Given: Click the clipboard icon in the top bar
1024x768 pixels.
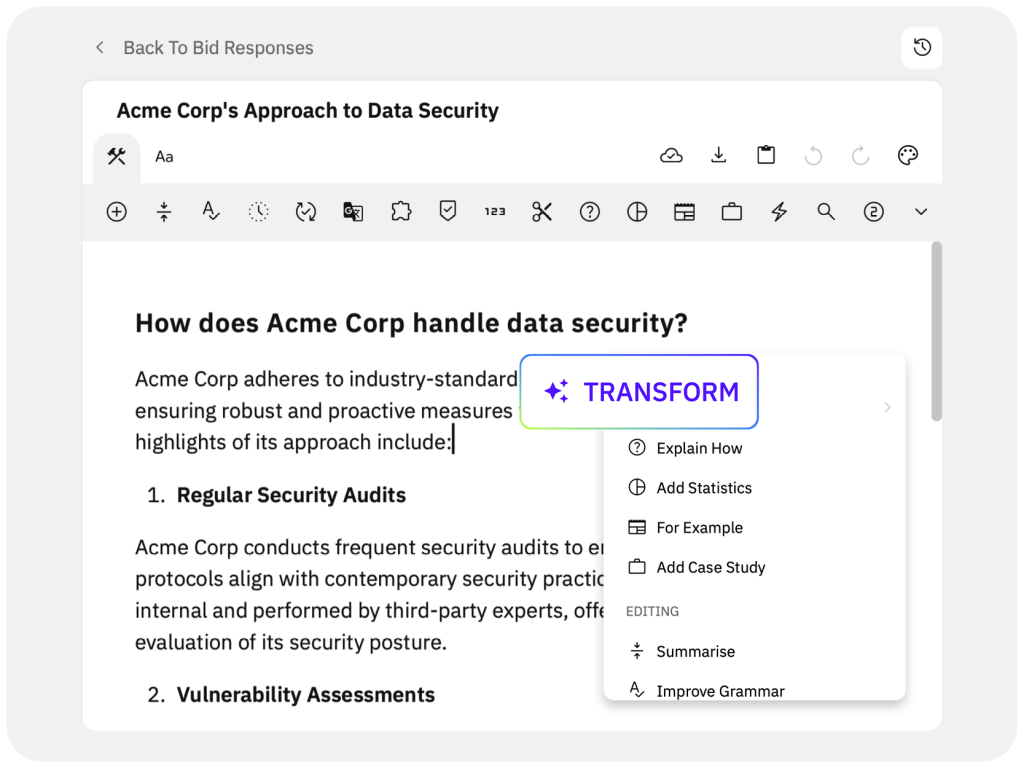Looking at the screenshot, I should 766,156.
